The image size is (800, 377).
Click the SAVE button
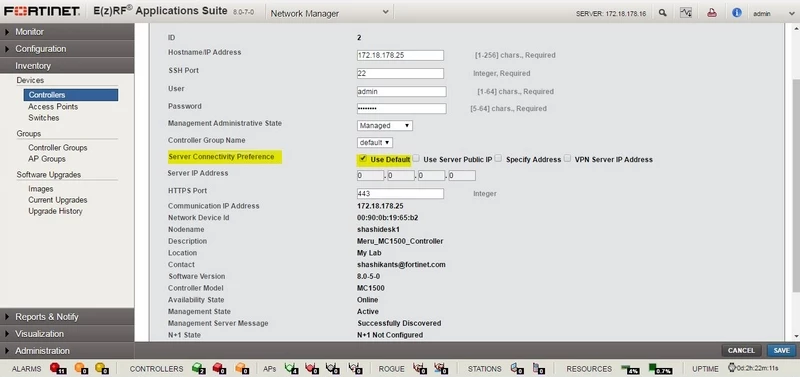click(782, 350)
